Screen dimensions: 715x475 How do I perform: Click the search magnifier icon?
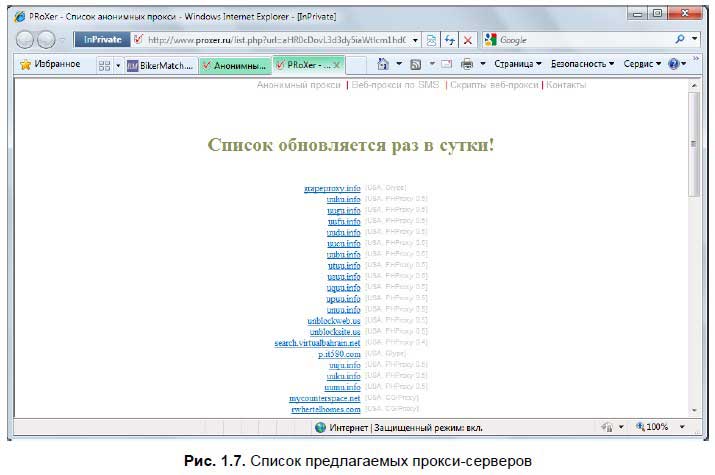(681, 40)
